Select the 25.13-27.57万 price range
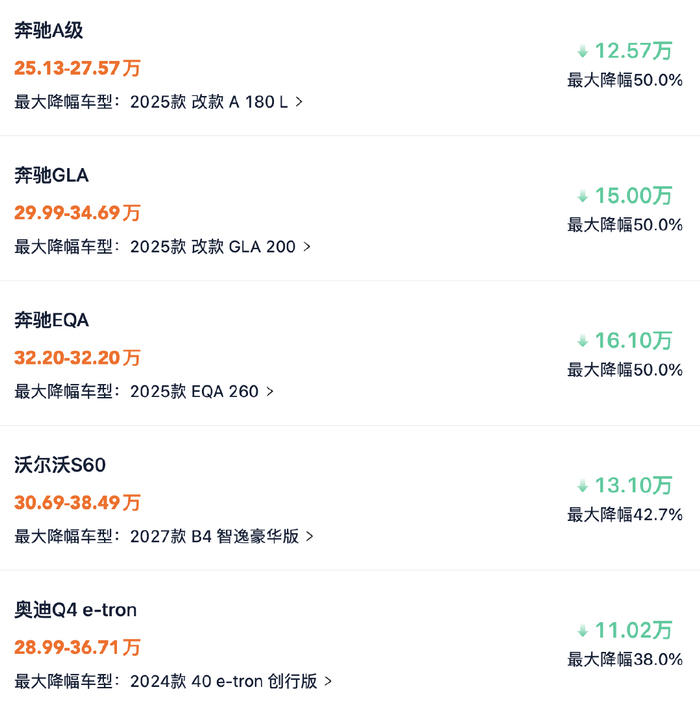The image size is (700, 709). click(77, 68)
